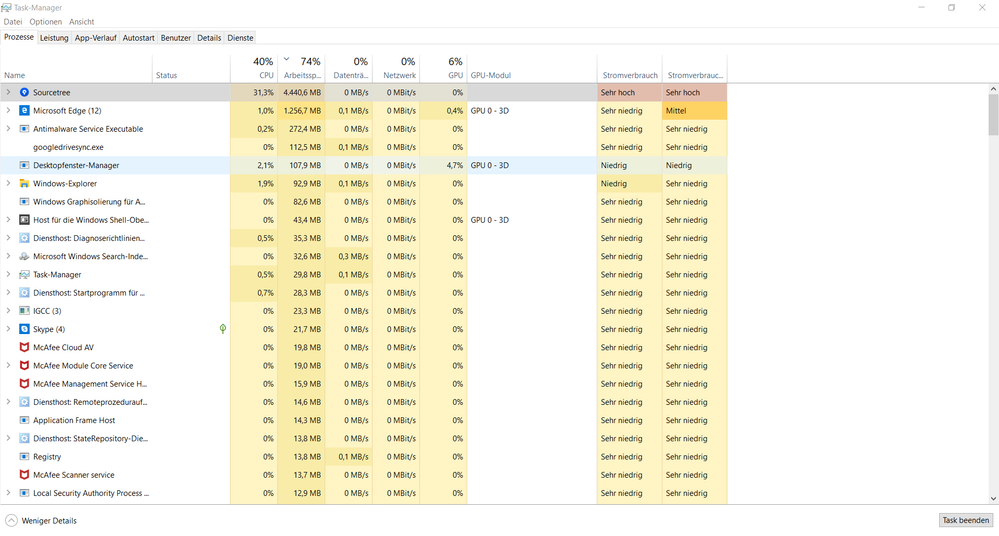
Task: Expand the Microsoft Edge (12) process group
Action: 8,110
